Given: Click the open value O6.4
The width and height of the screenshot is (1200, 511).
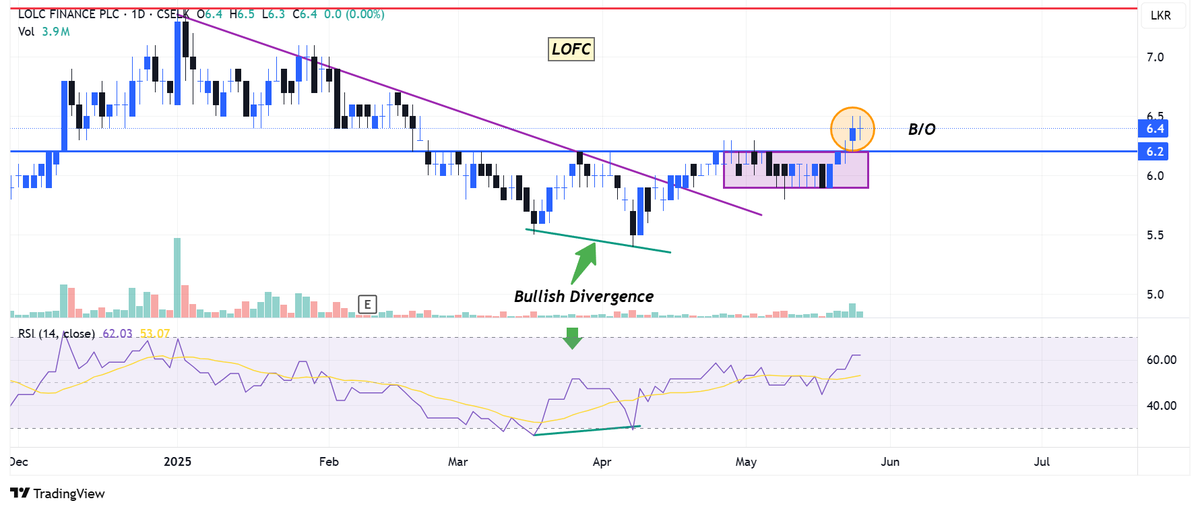Looking at the screenshot, I should tap(210, 15).
